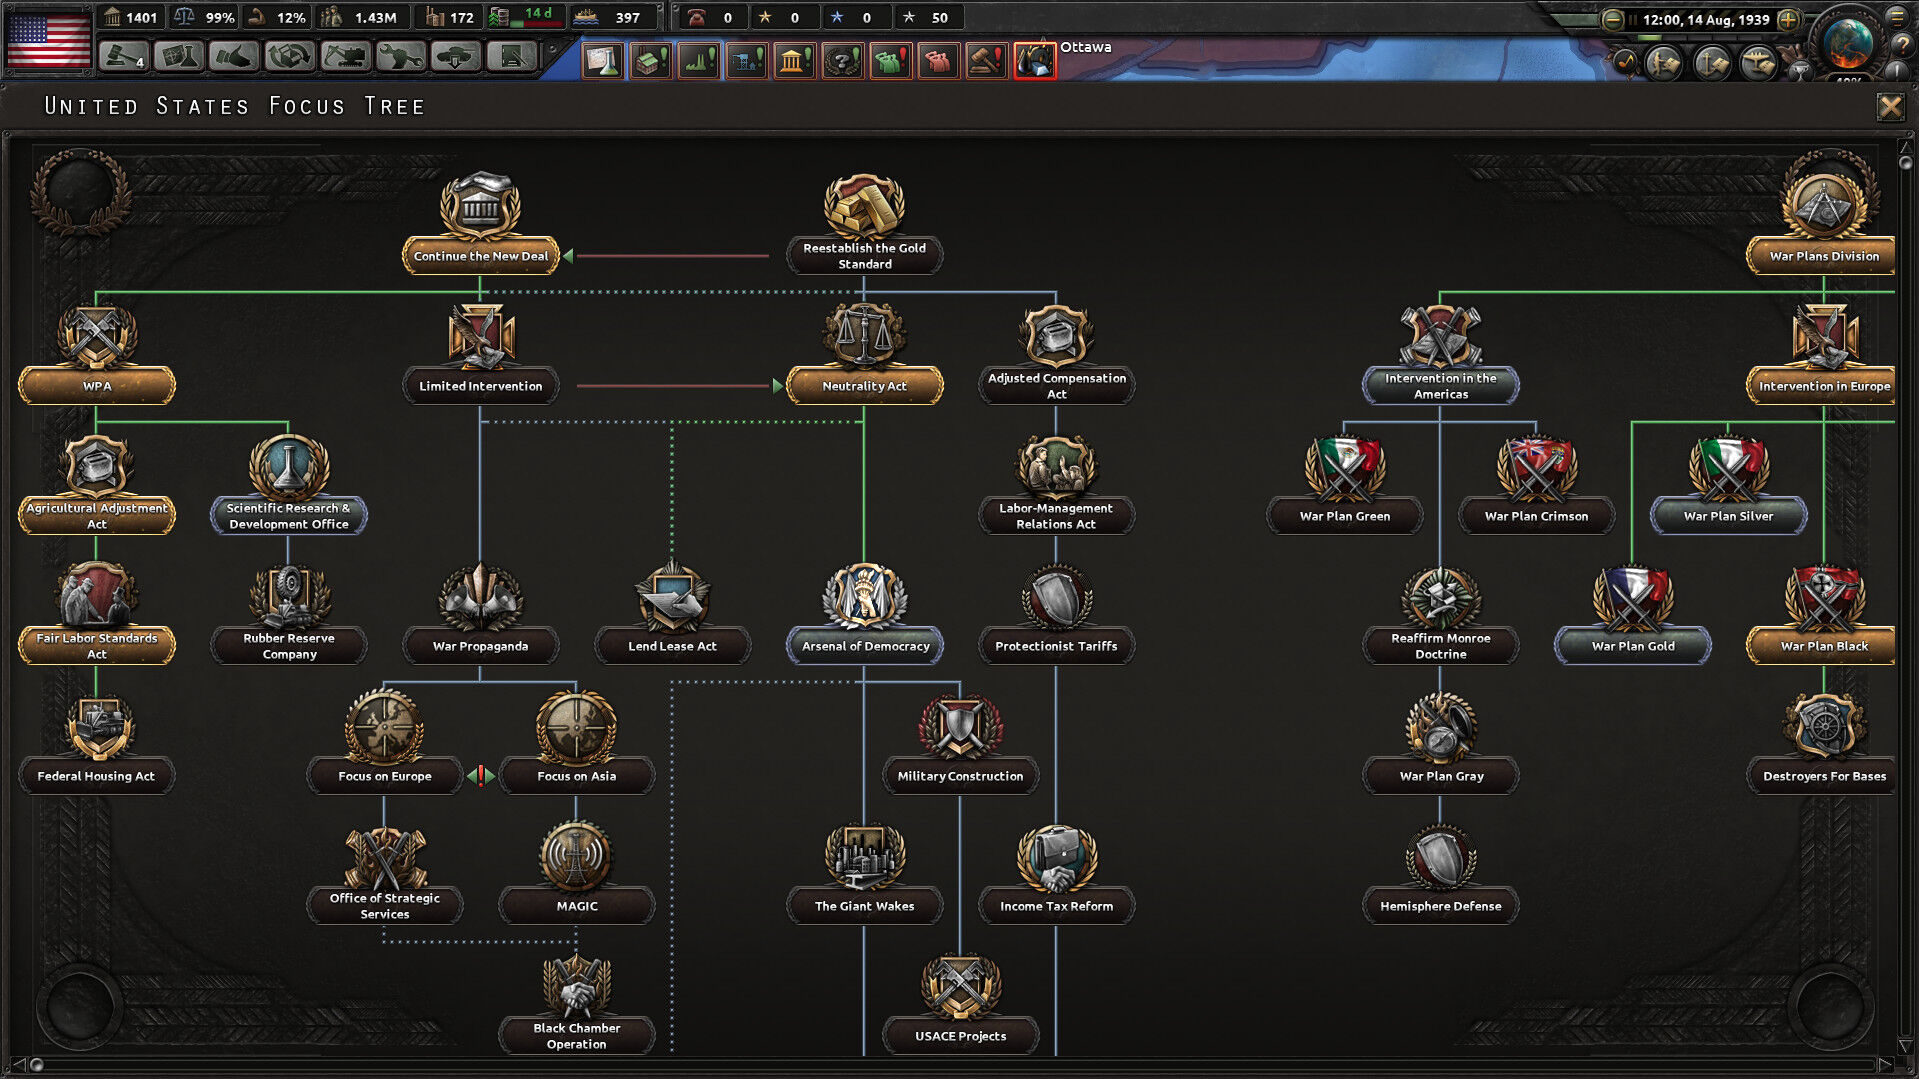Open the achievements trophy icon

[1801, 72]
